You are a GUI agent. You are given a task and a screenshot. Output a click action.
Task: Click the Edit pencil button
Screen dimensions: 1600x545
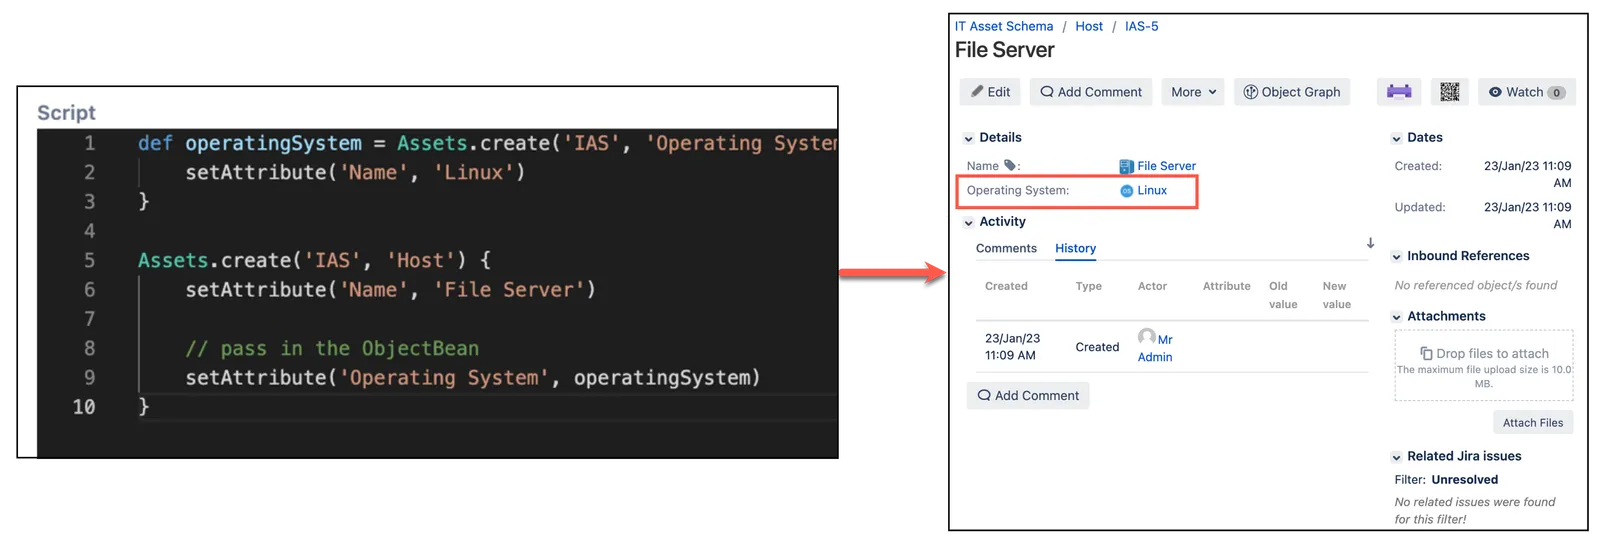(990, 92)
